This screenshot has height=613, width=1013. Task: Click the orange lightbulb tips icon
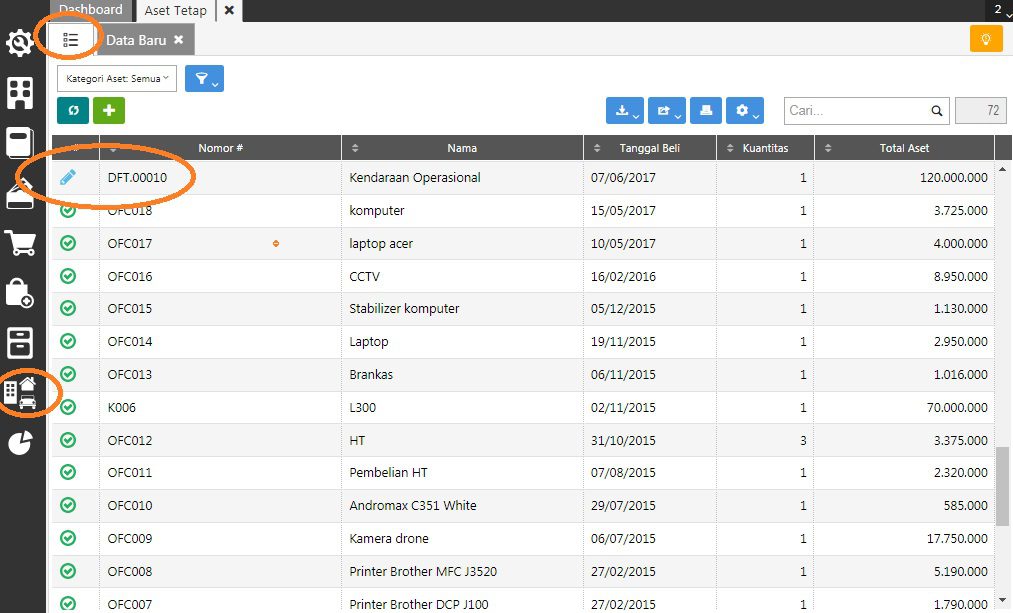tap(985, 39)
